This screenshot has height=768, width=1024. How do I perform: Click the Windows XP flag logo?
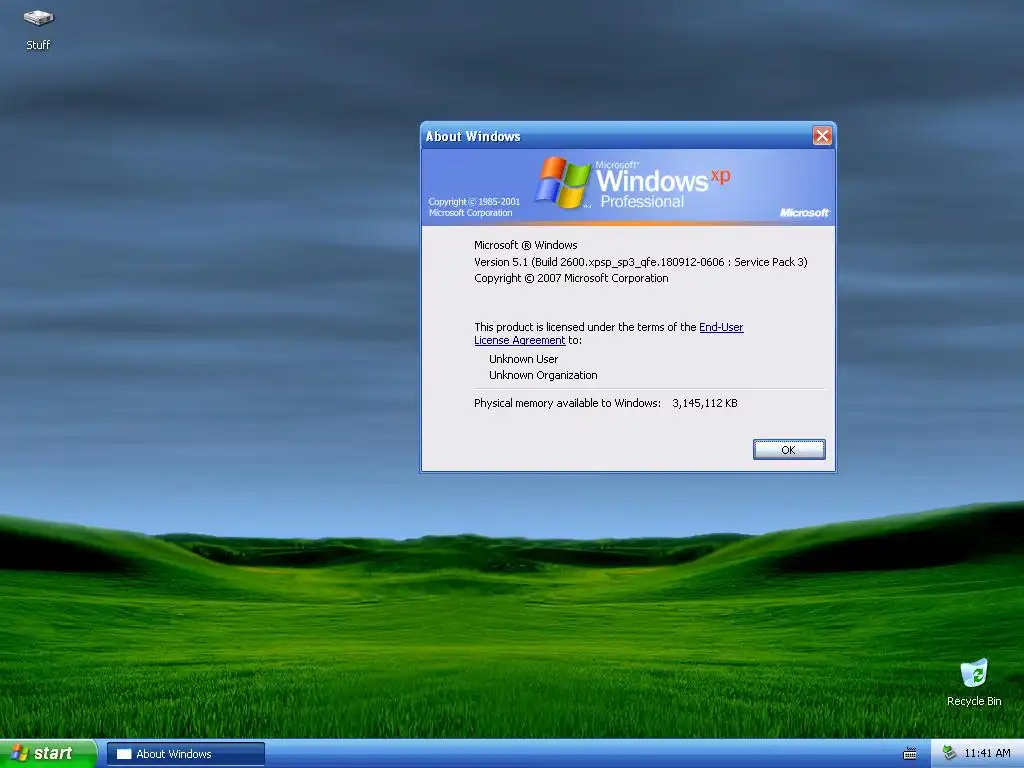[562, 182]
